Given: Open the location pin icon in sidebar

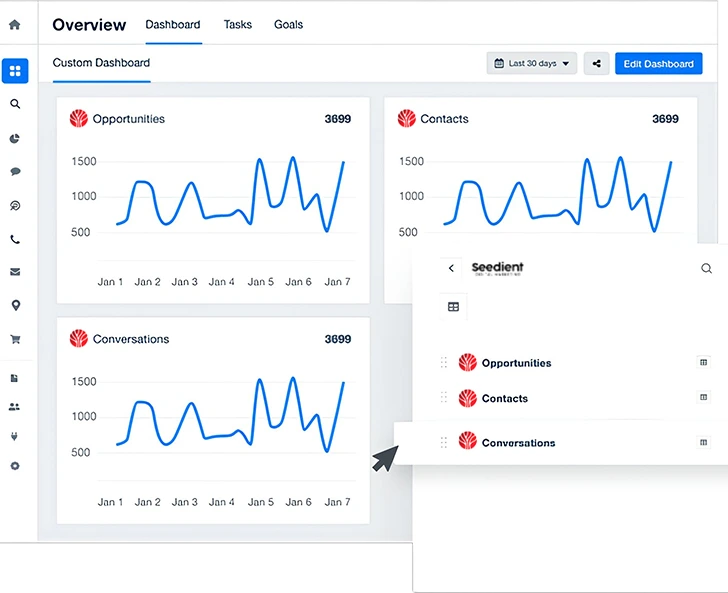Looking at the screenshot, I should [15, 306].
